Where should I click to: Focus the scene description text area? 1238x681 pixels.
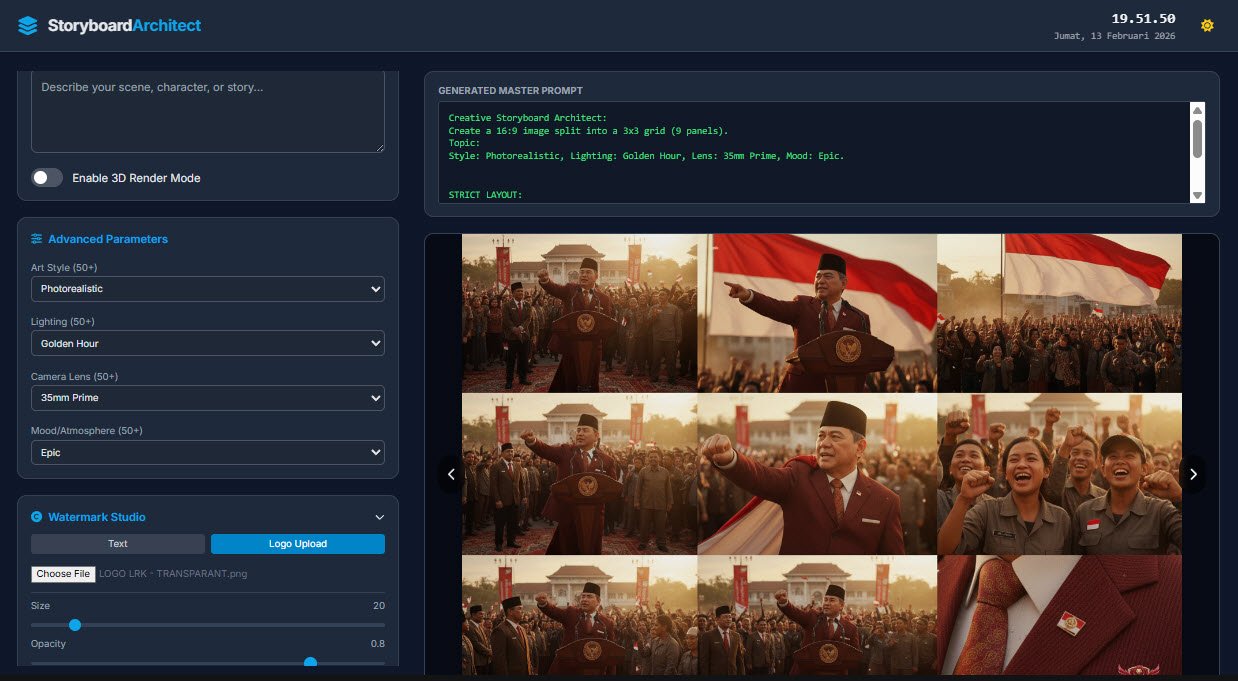(208, 111)
